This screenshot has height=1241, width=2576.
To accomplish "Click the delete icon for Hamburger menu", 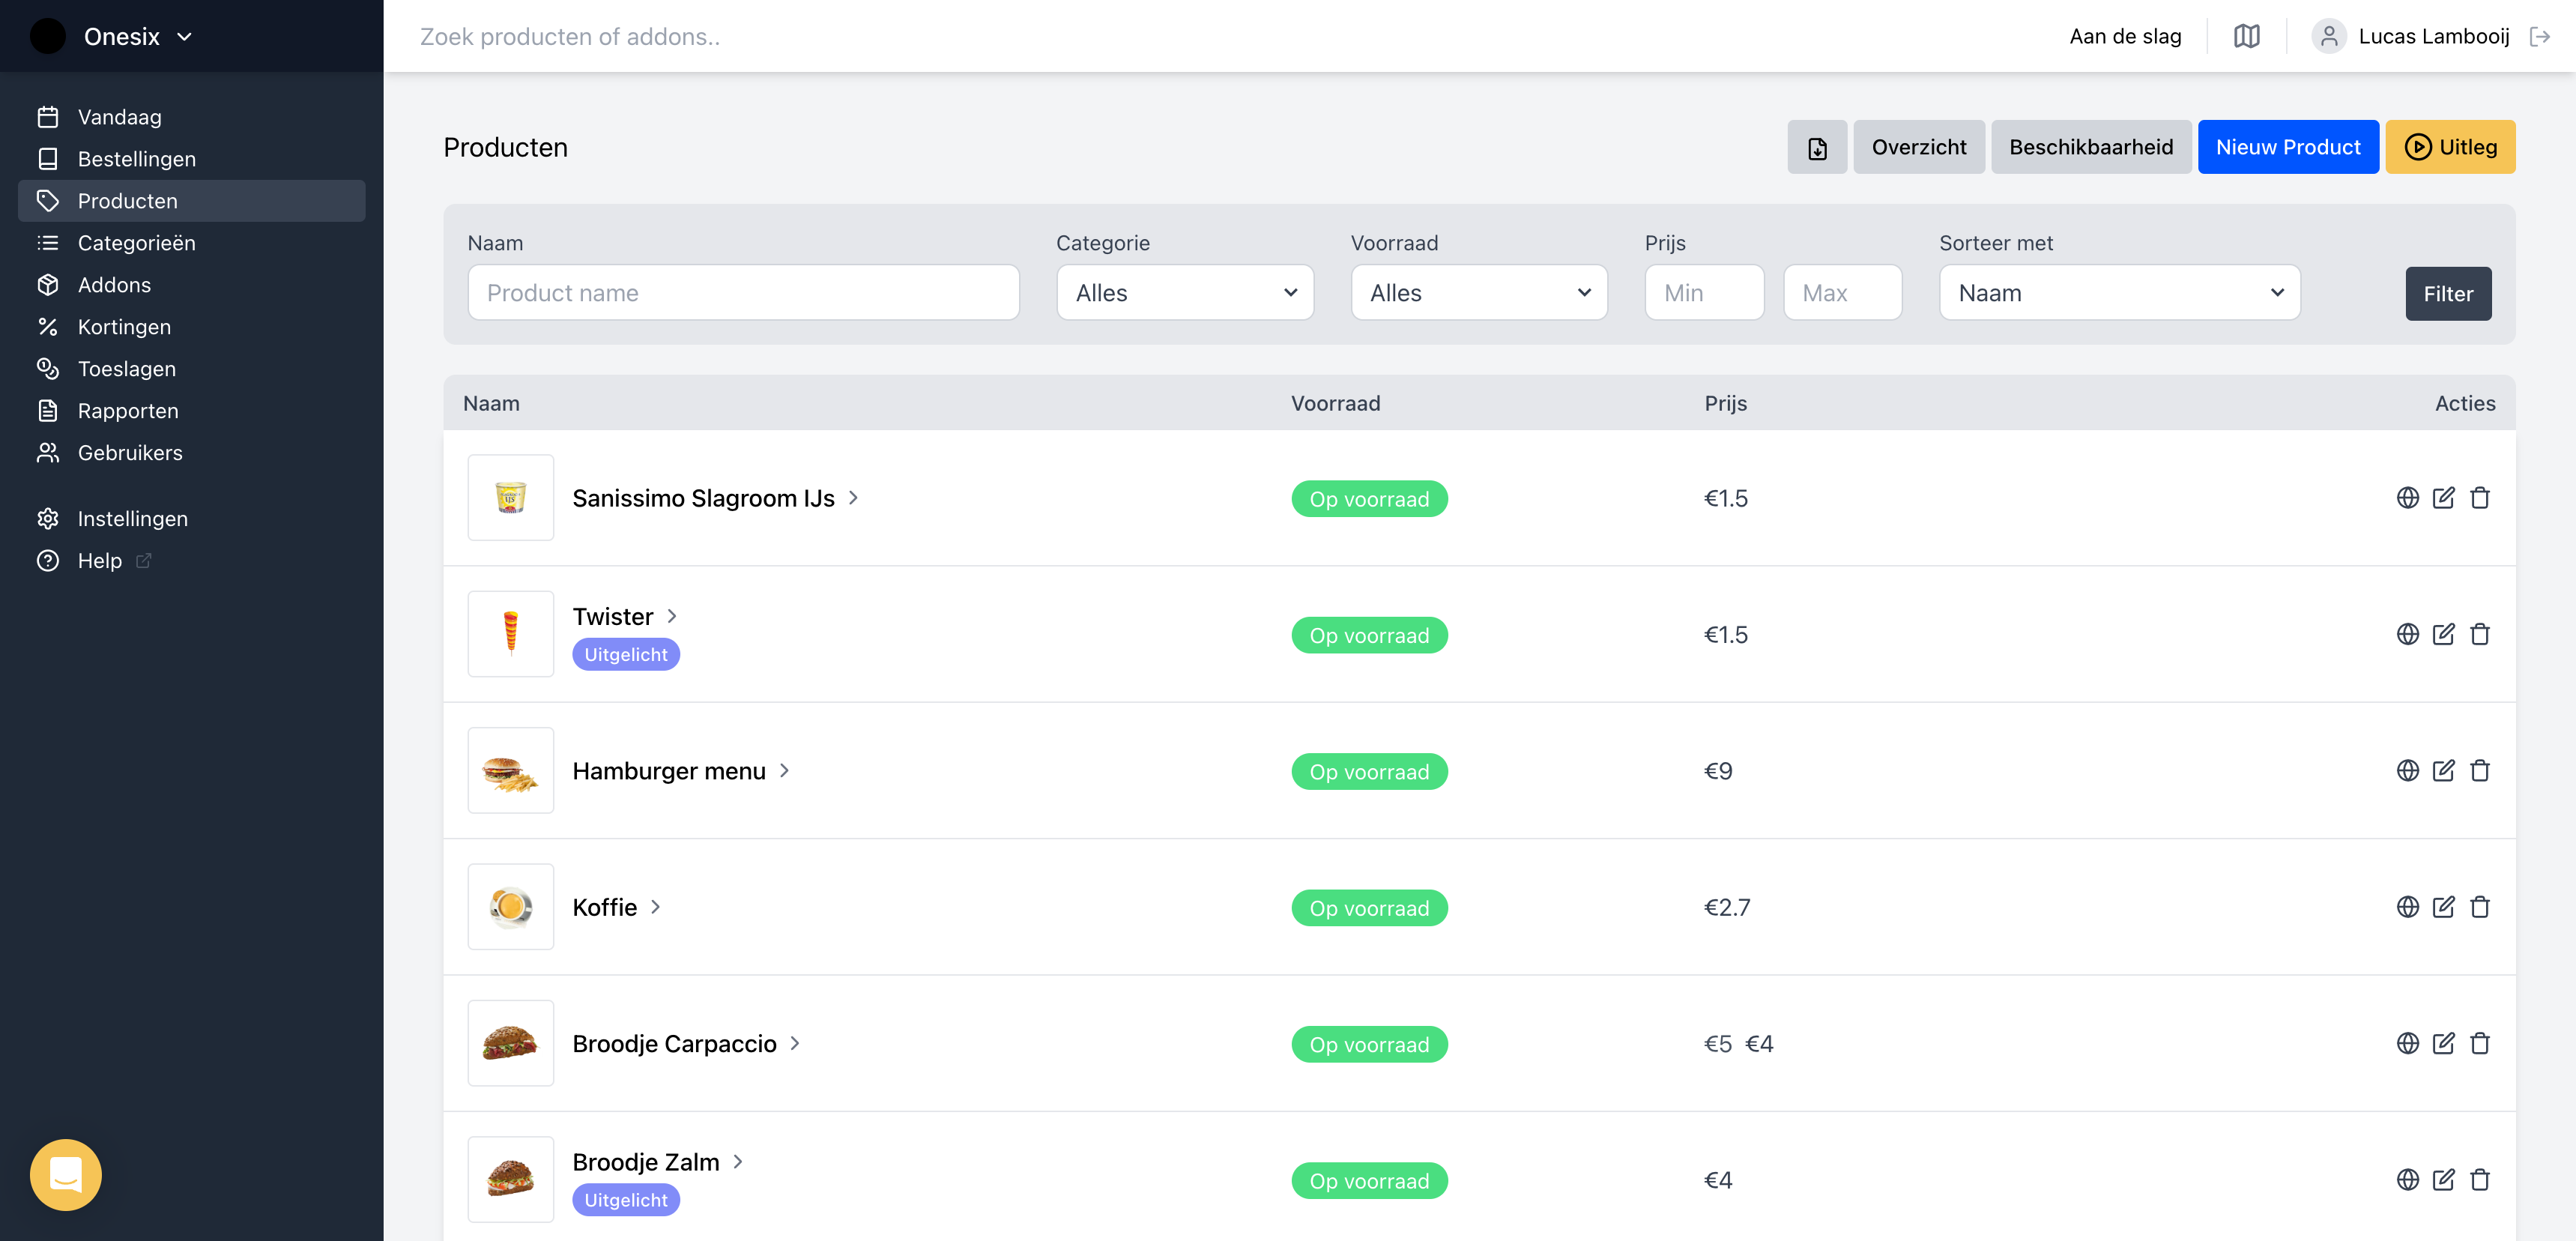I will [x=2481, y=770].
